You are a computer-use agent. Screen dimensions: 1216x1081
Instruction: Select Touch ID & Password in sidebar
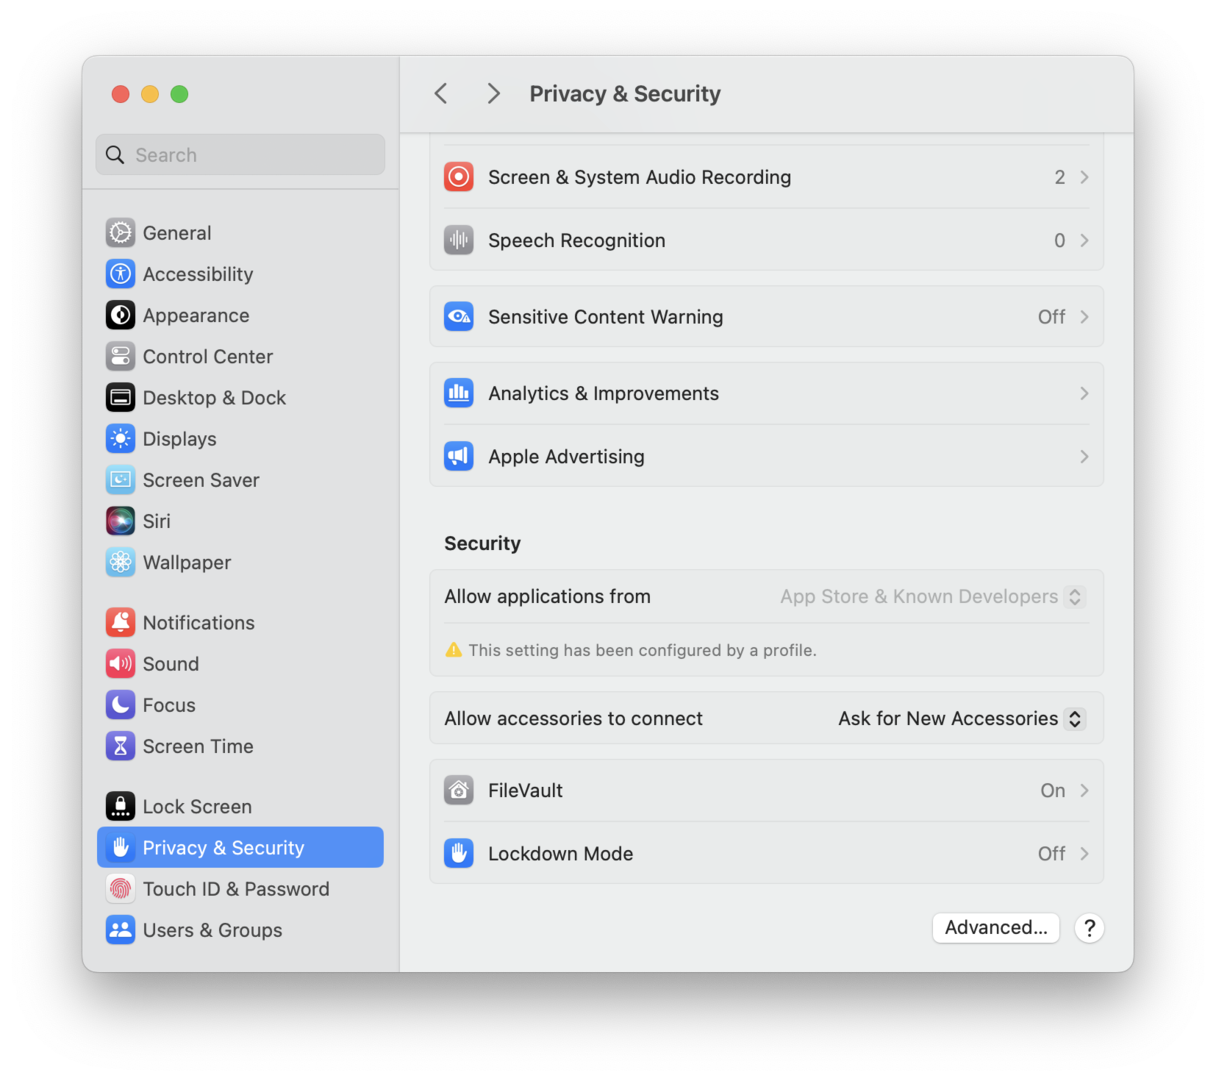point(240,889)
